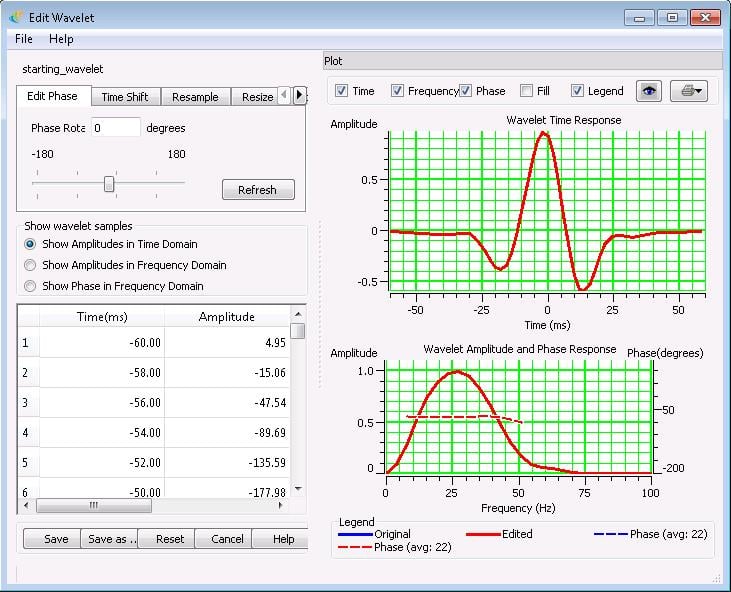Click the horizontal scrollbar right arrow
This screenshot has width=731, height=592.
tap(281, 505)
